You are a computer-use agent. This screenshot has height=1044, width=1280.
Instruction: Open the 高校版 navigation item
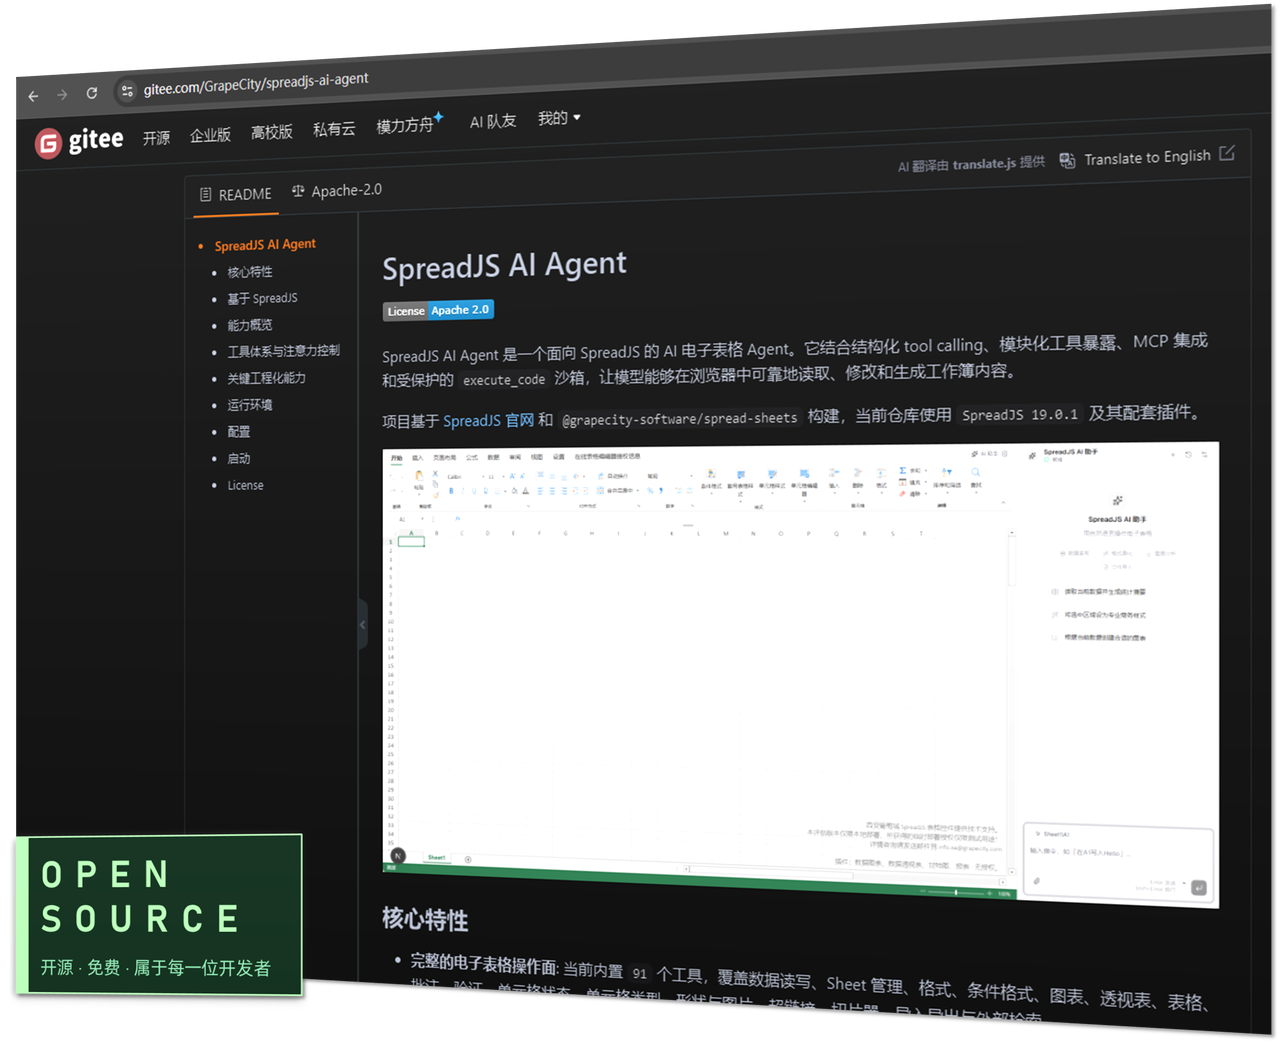click(272, 132)
